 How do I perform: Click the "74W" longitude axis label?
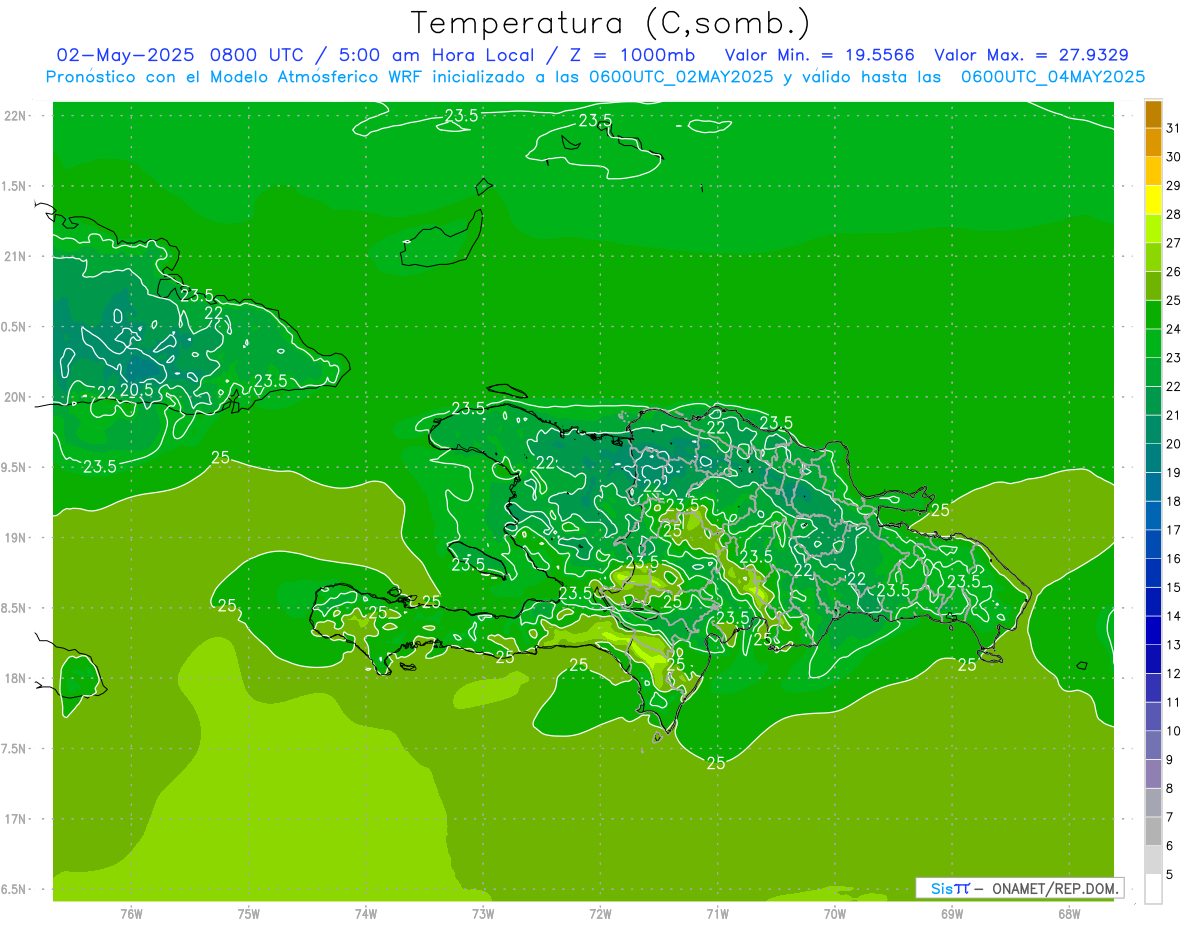click(366, 913)
